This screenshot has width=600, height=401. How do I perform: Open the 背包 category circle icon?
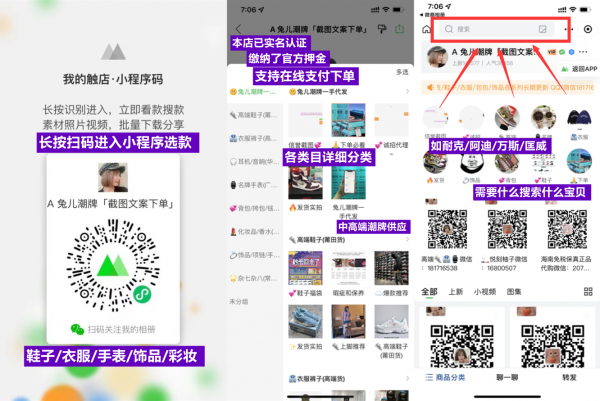(x=507, y=161)
